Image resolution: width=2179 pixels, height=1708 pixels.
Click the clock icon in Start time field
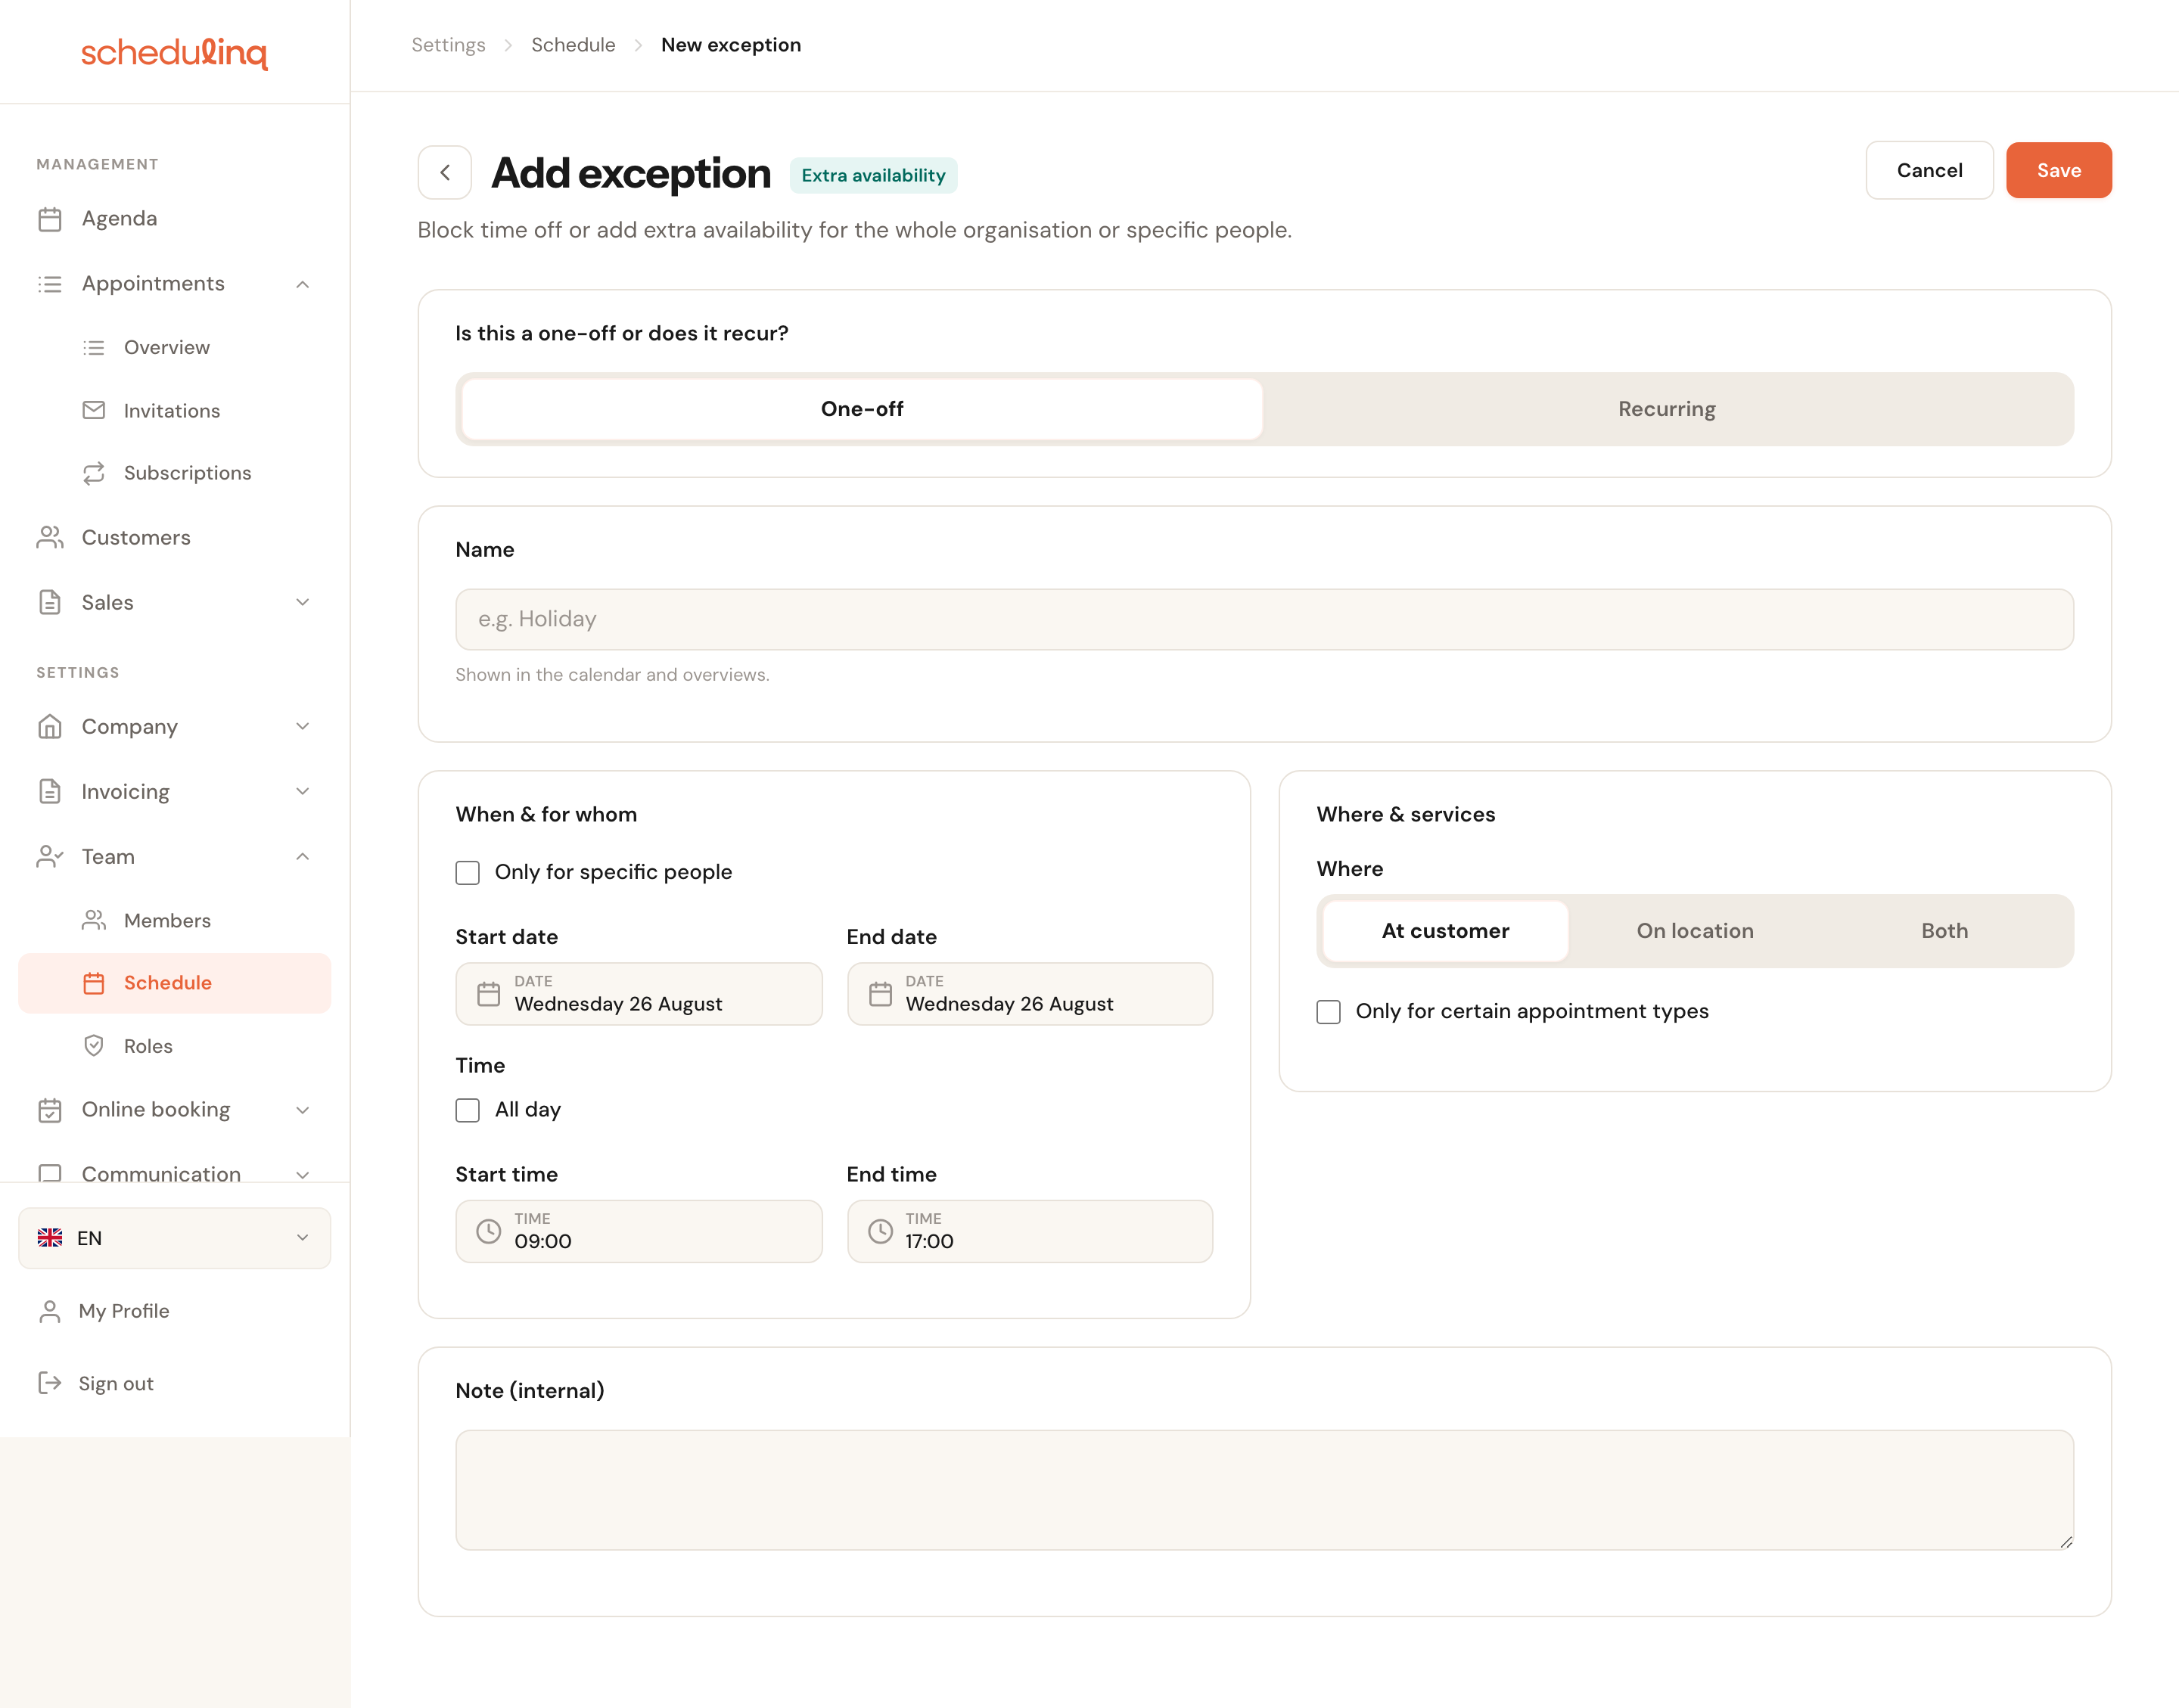[489, 1231]
